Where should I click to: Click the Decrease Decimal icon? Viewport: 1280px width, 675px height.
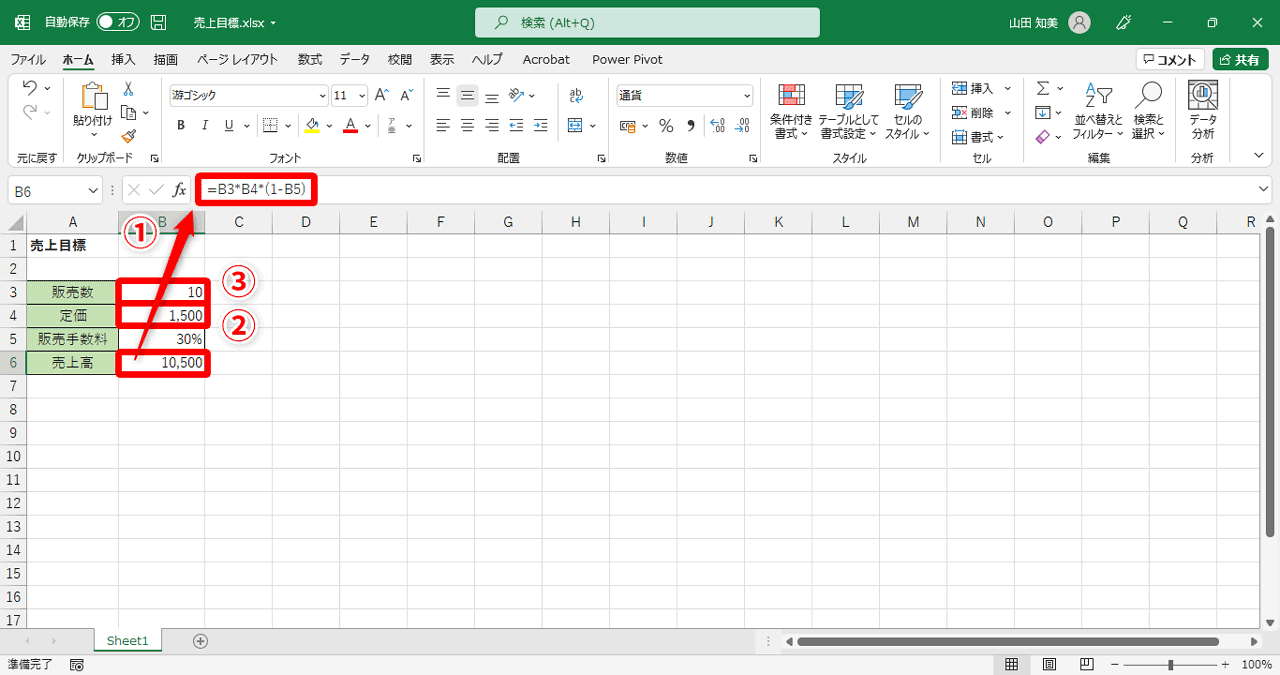742,126
